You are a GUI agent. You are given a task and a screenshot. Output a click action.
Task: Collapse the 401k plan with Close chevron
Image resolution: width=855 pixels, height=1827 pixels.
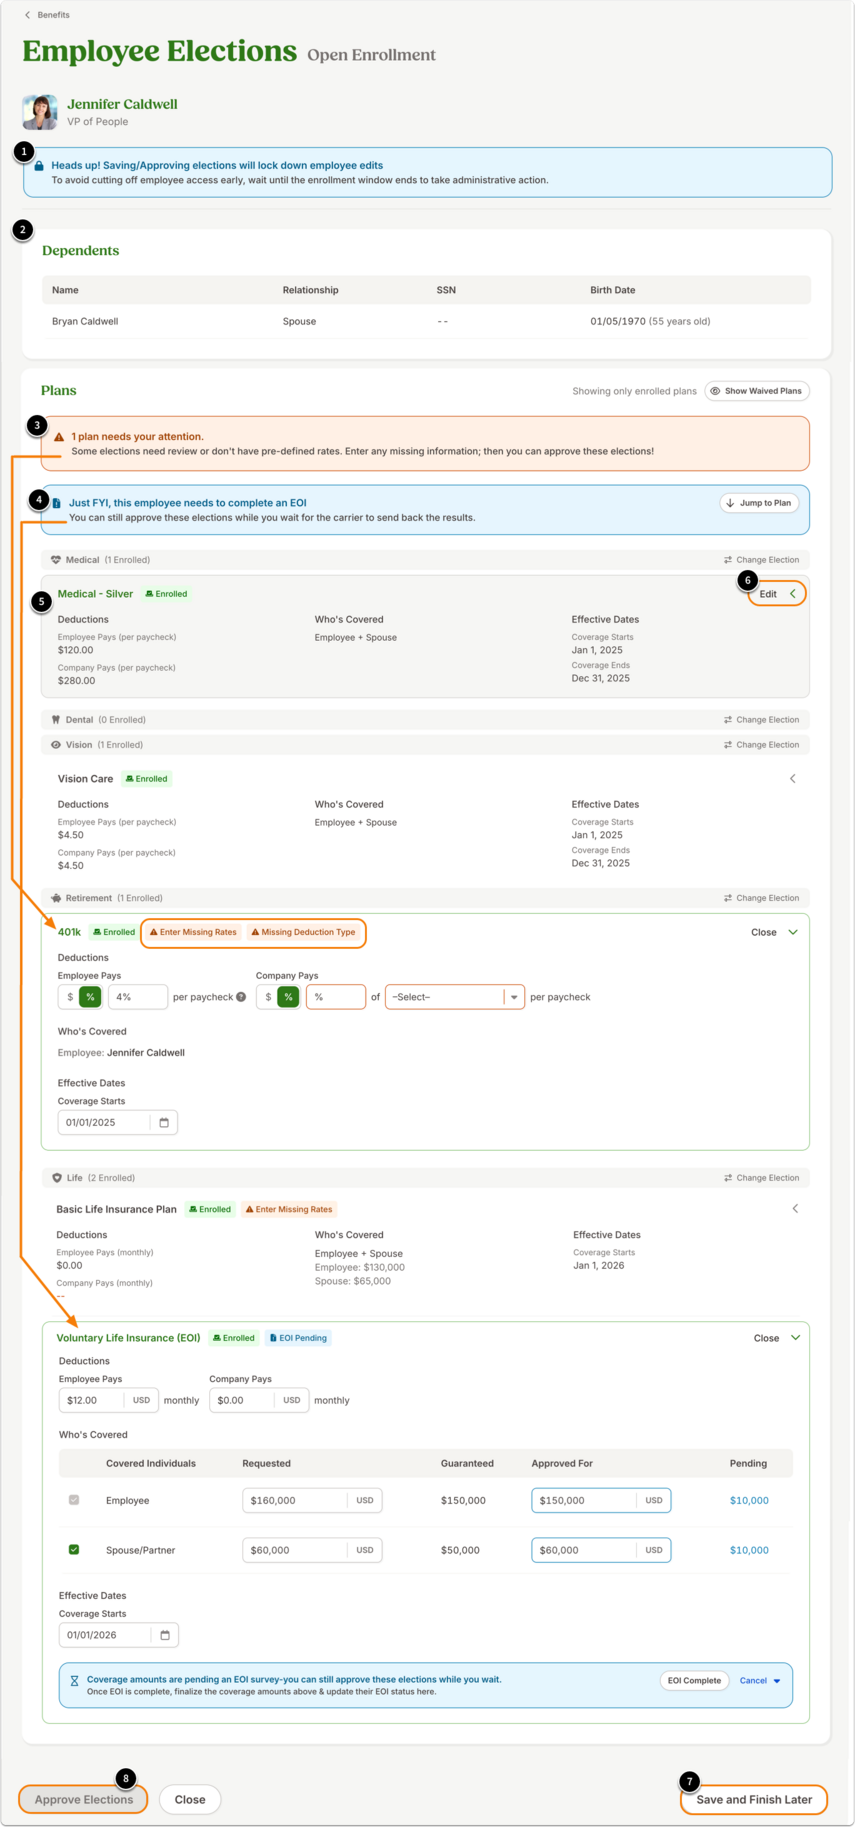tap(775, 932)
